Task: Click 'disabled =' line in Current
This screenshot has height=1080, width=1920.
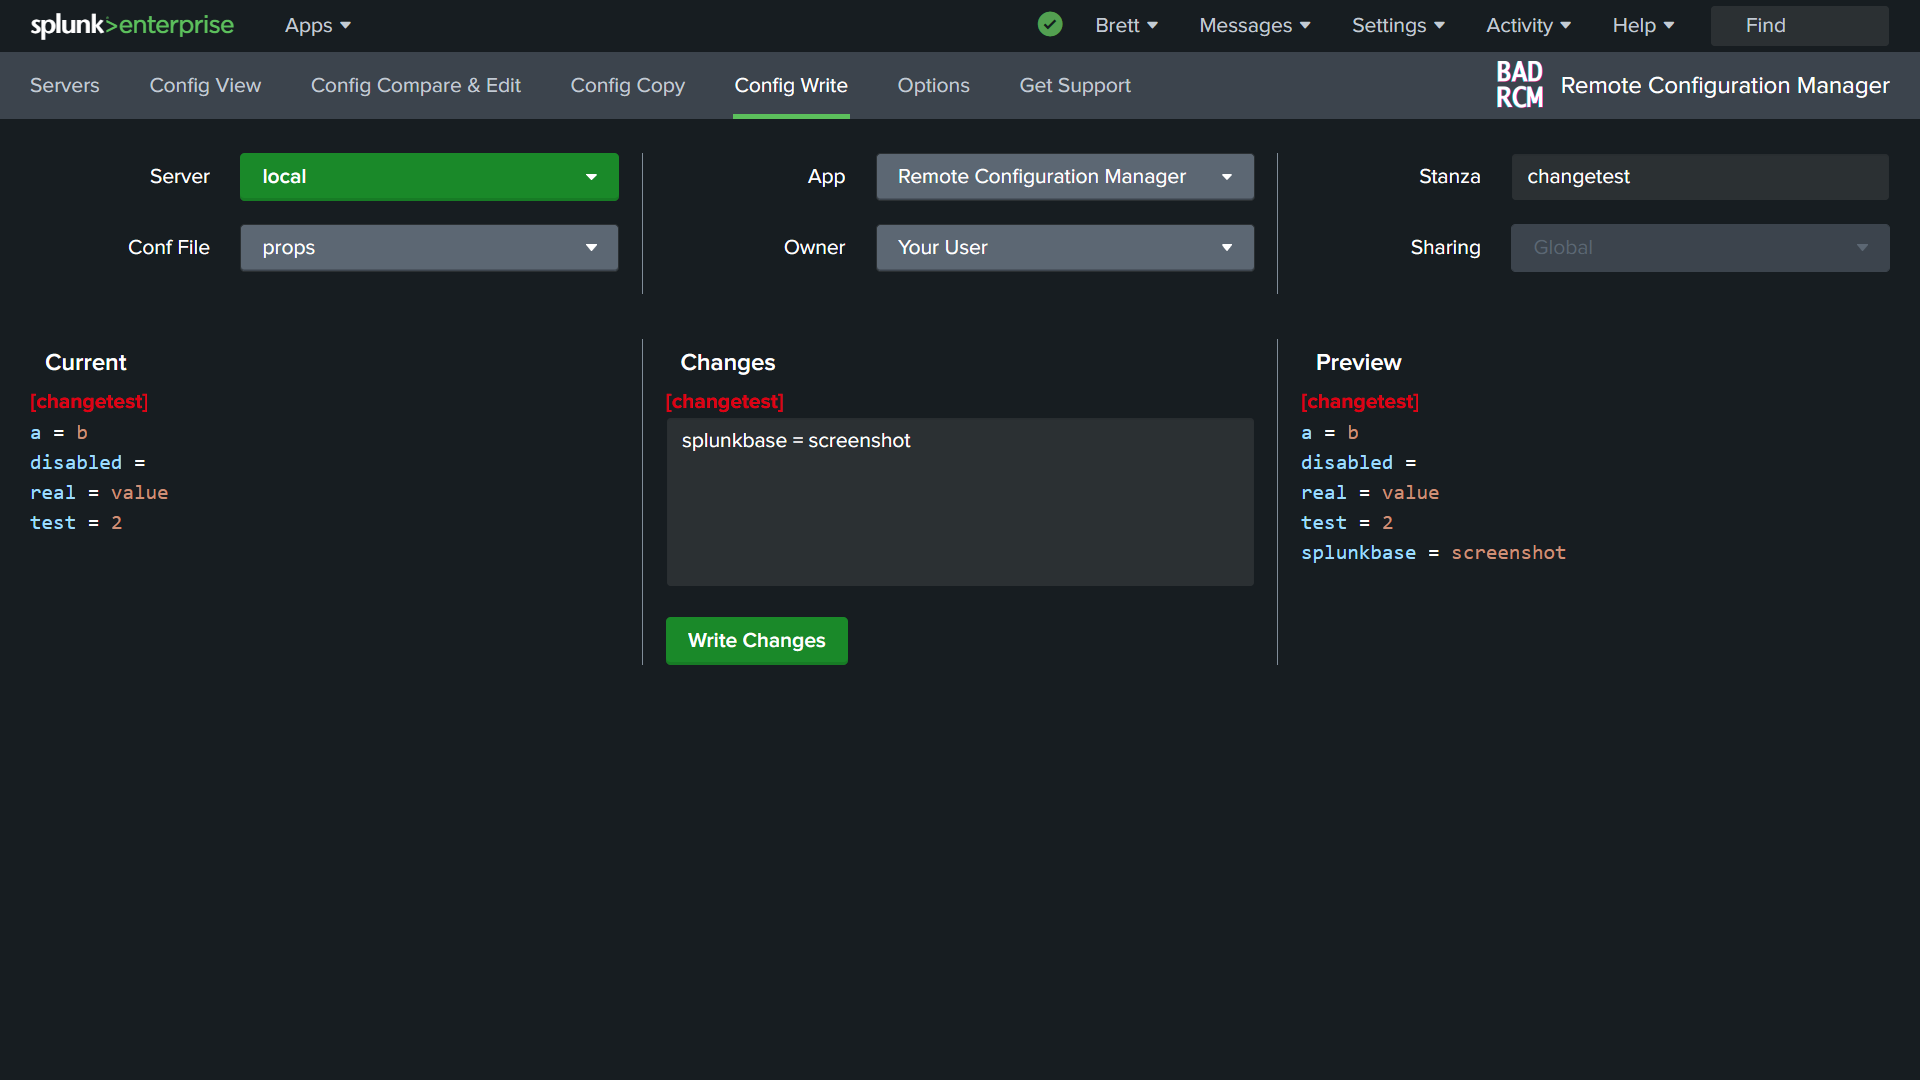Action: click(x=87, y=463)
